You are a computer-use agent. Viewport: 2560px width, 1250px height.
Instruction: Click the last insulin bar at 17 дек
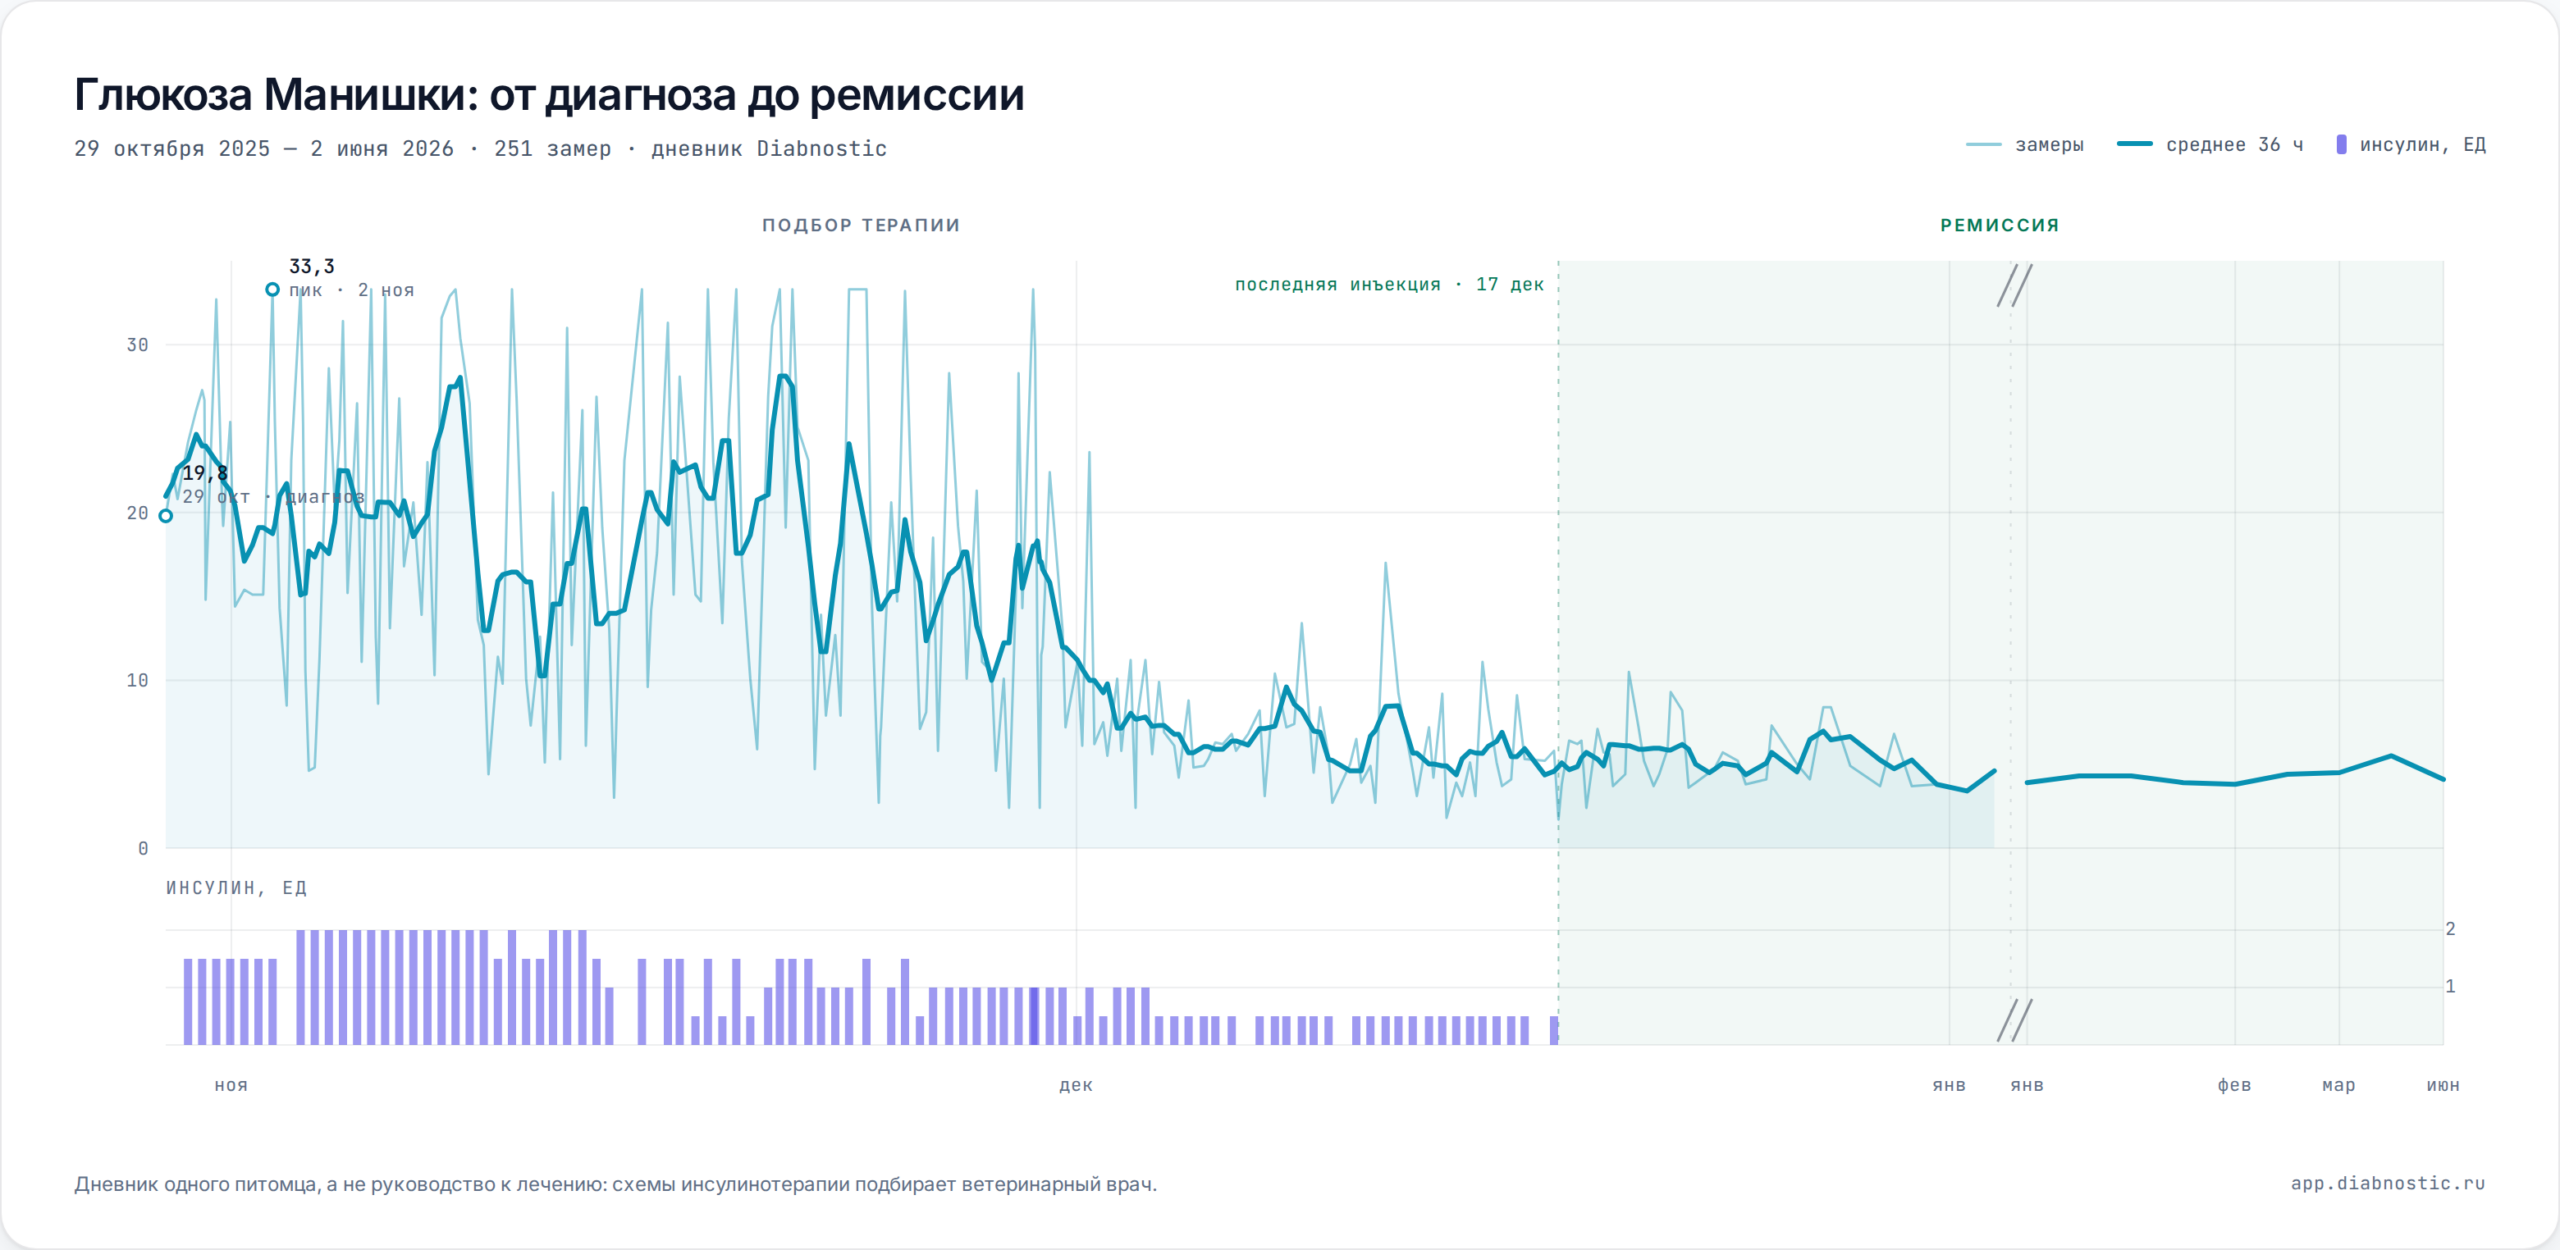(1554, 1030)
